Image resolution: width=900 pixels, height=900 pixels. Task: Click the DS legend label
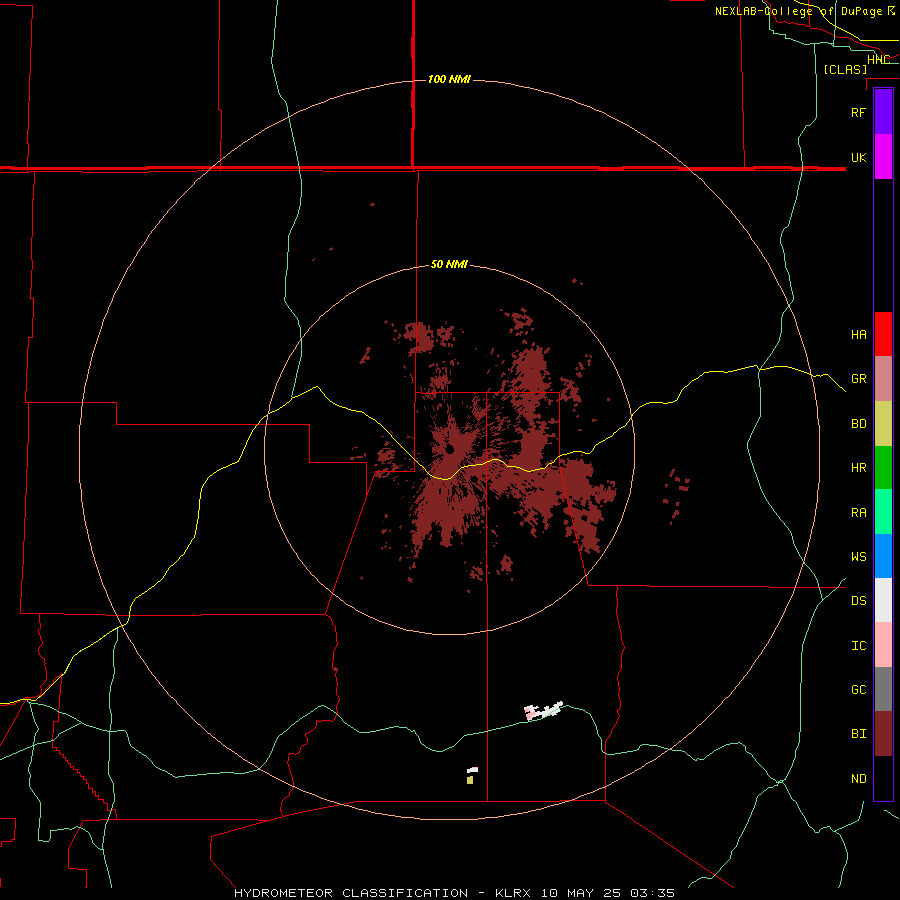[x=858, y=601]
